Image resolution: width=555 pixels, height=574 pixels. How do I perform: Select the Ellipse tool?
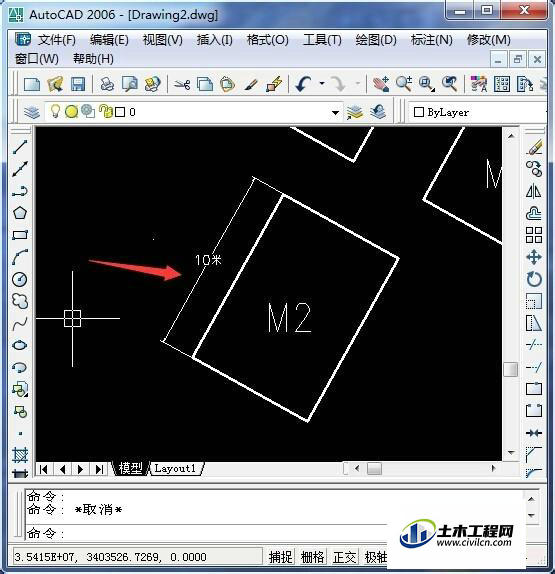[20, 345]
